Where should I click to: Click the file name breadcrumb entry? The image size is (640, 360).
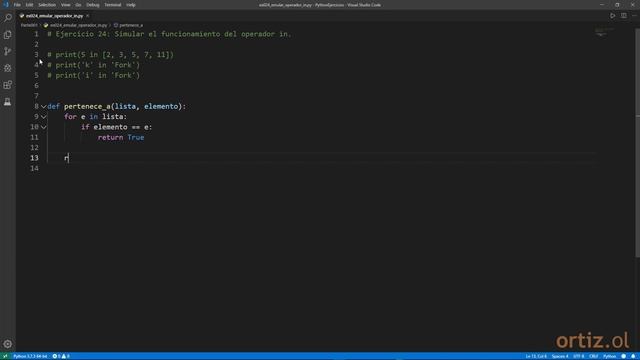(76, 25)
